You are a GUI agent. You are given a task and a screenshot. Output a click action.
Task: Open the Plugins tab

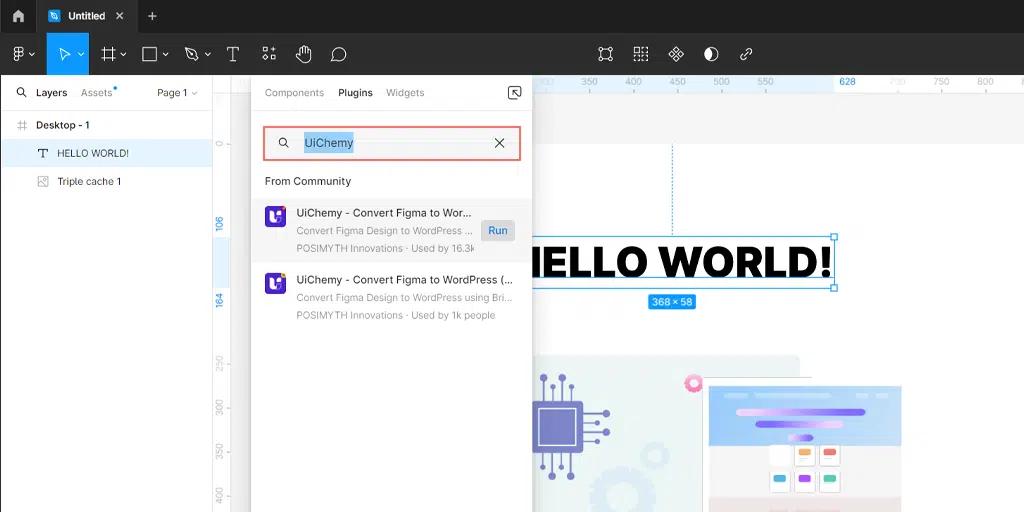[355, 93]
